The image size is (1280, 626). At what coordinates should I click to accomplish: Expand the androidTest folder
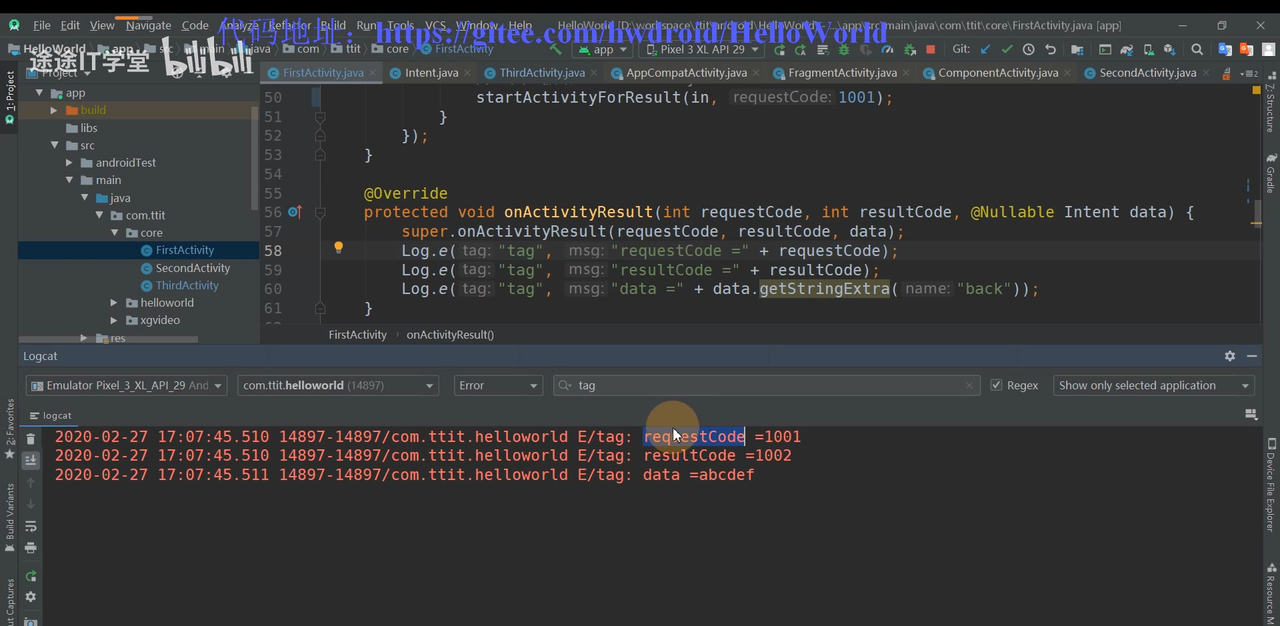pyautogui.click(x=70, y=162)
